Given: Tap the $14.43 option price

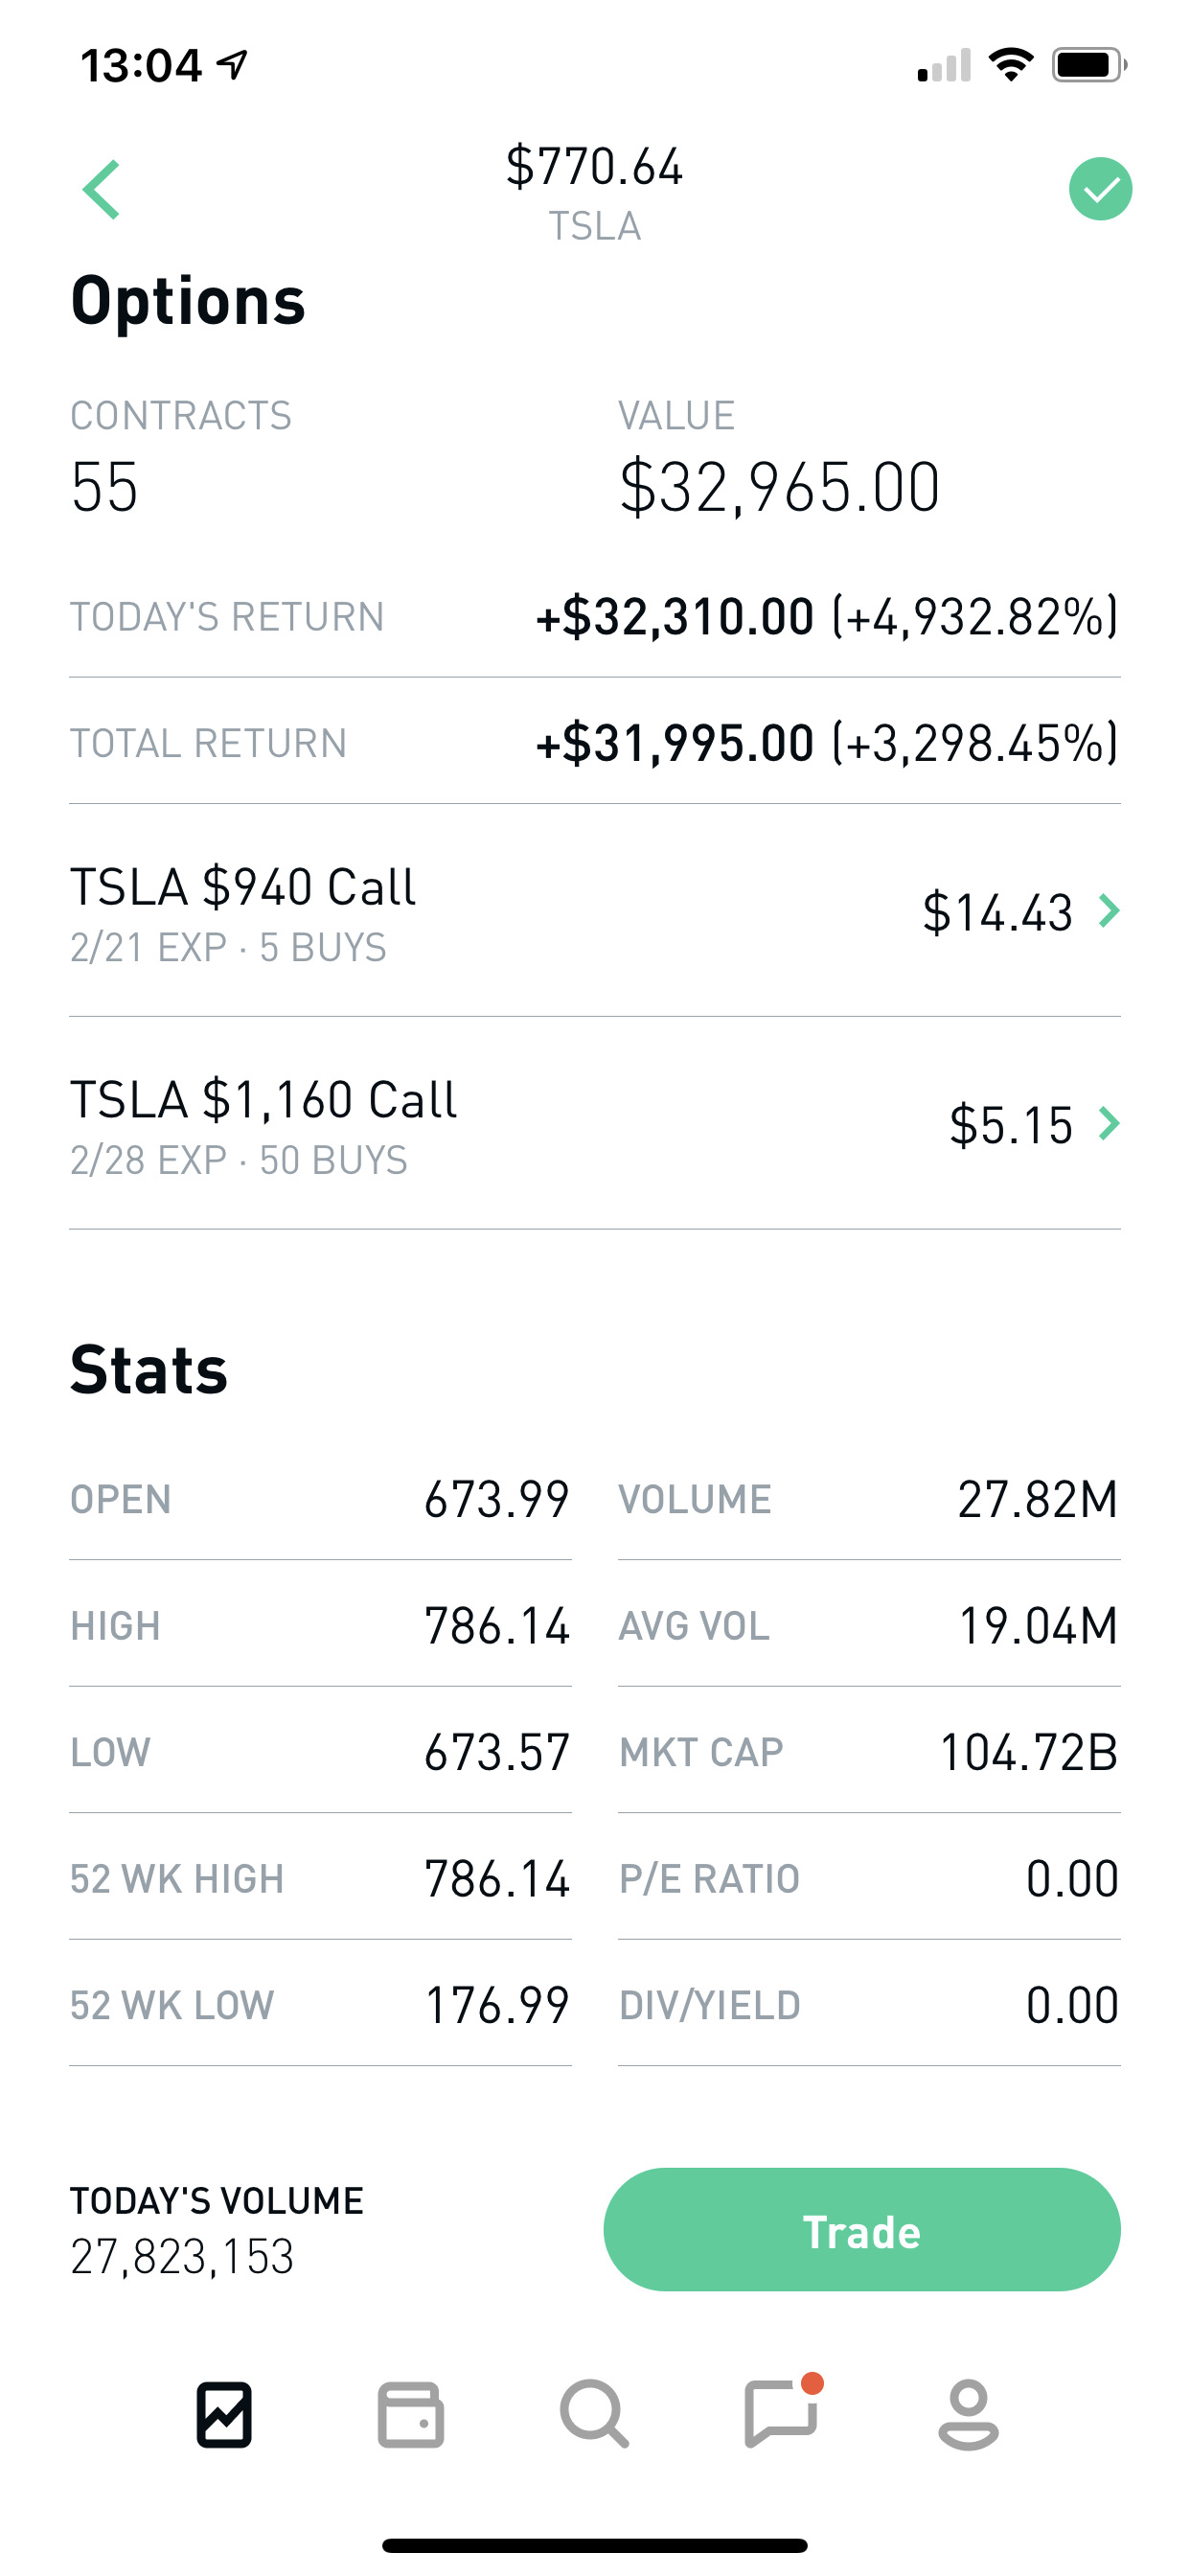Looking at the screenshot, I should 997,912.
